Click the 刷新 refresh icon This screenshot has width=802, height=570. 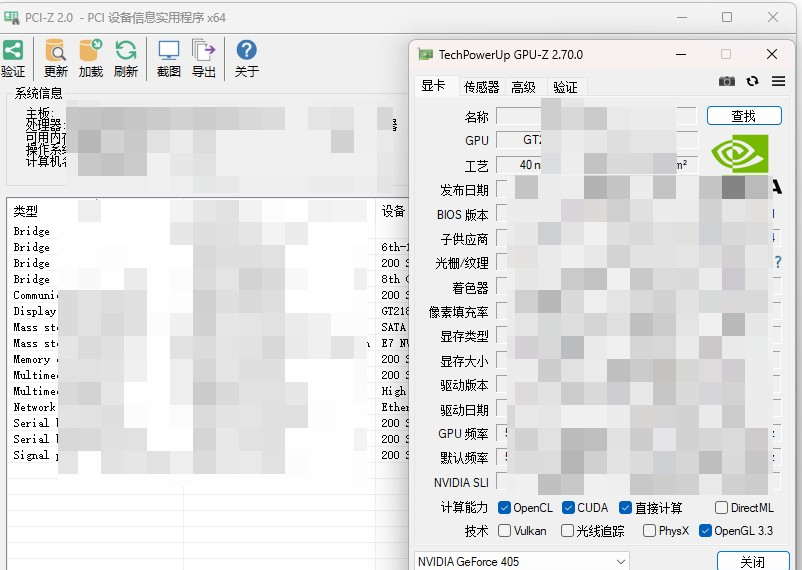tap(126, 50)
